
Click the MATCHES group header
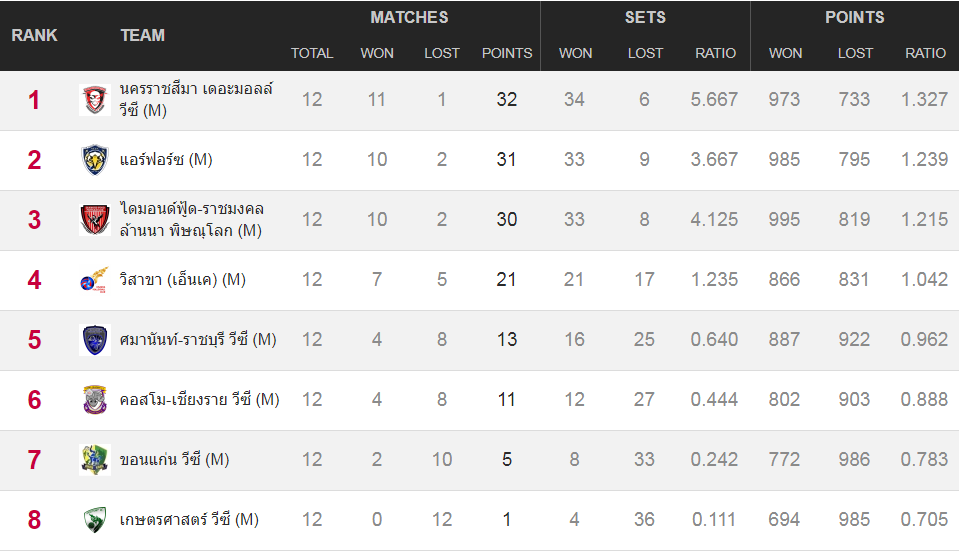[409, 17]
